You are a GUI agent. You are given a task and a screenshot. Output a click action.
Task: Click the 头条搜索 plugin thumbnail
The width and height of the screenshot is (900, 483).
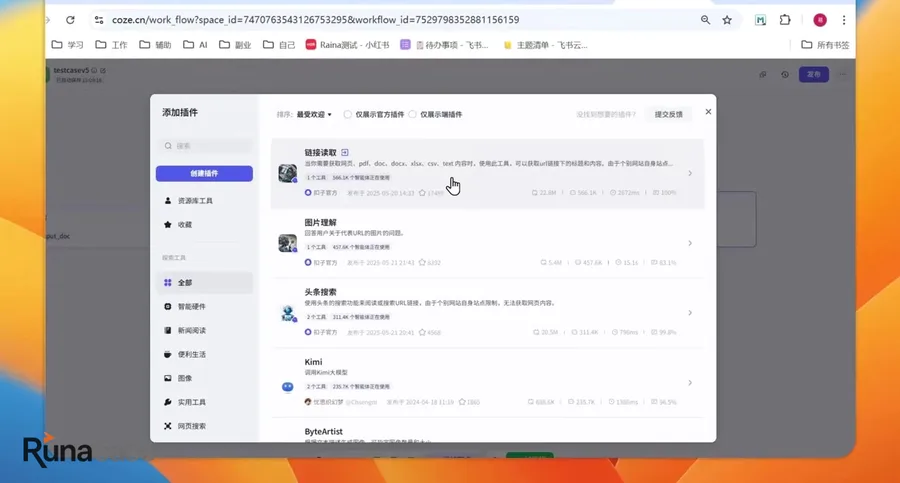tap(288, 313)
